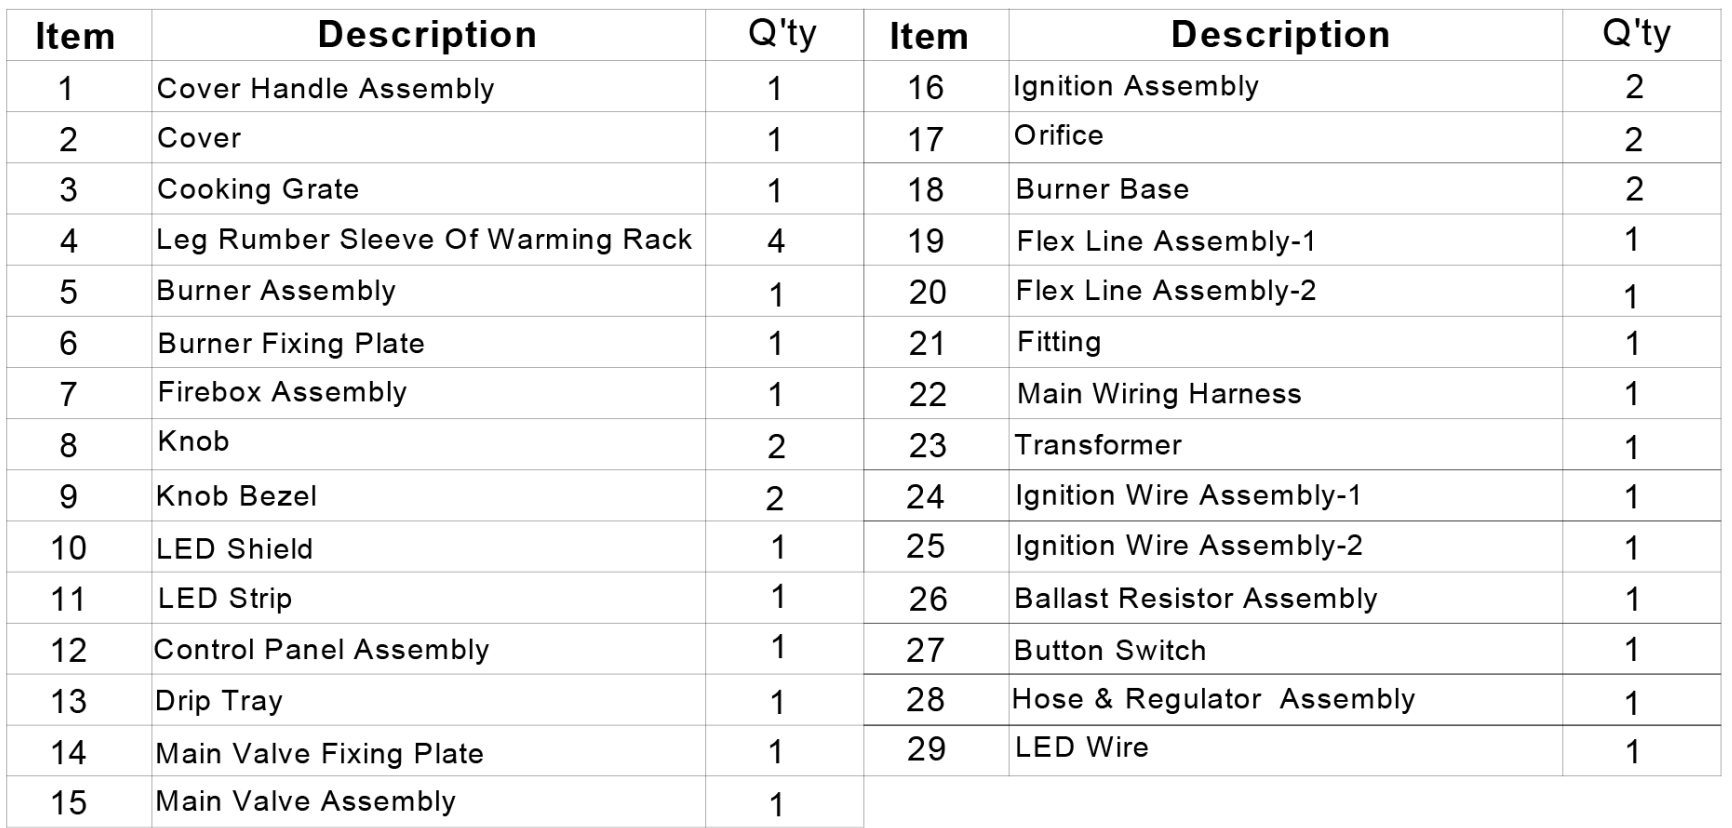The width and height of the screenshot is (1732, 828).
Task: Click the Main Wiring Harness cell
Action: [x=1159, y=394]
